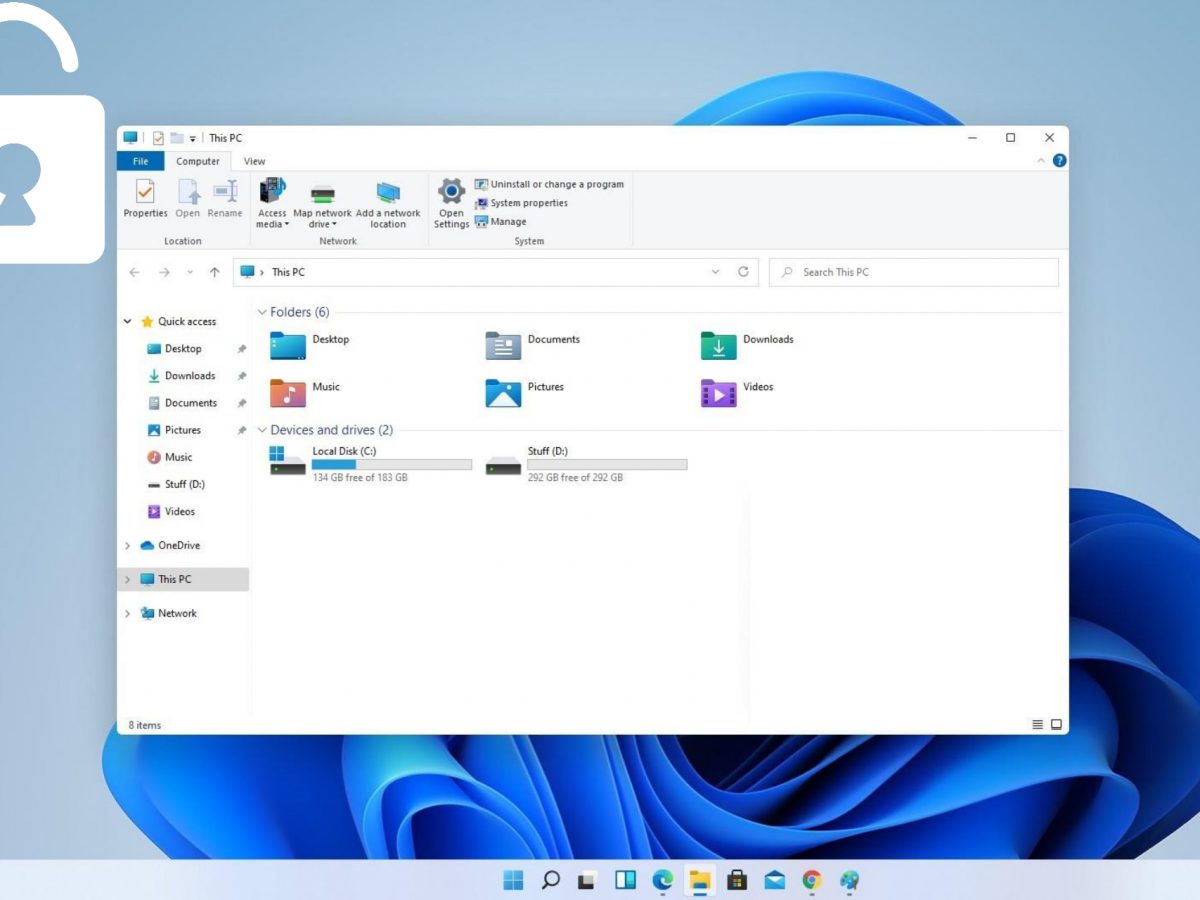Open Desktop in Quick access sidebar

coord(175,349)
